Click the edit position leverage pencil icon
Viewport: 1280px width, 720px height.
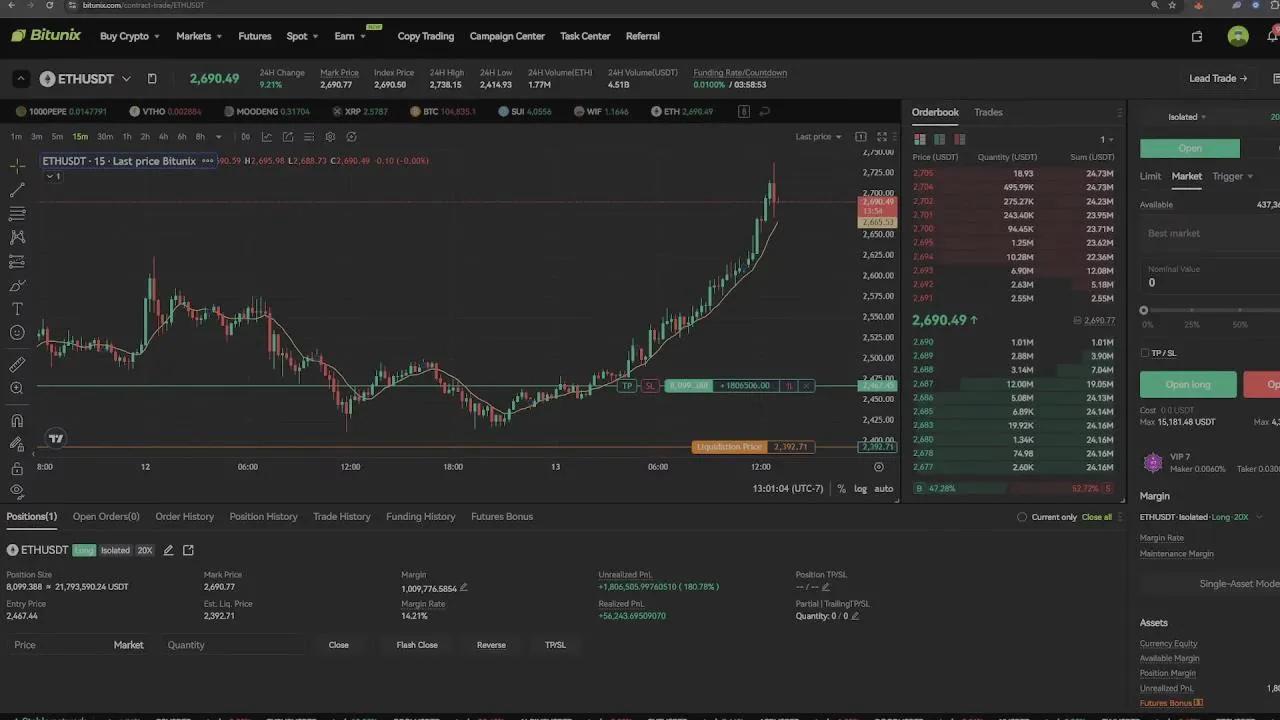coord(168,550)
